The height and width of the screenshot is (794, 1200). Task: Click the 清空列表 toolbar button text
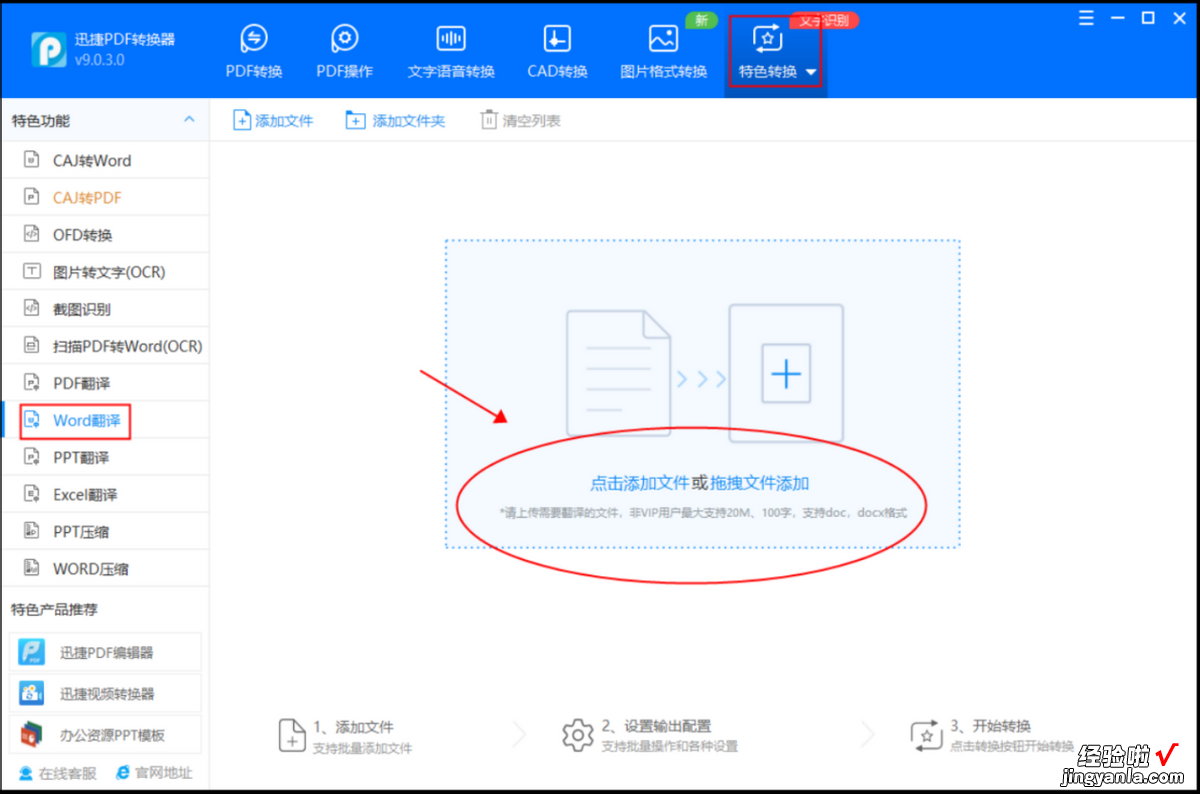coord(531,120)
